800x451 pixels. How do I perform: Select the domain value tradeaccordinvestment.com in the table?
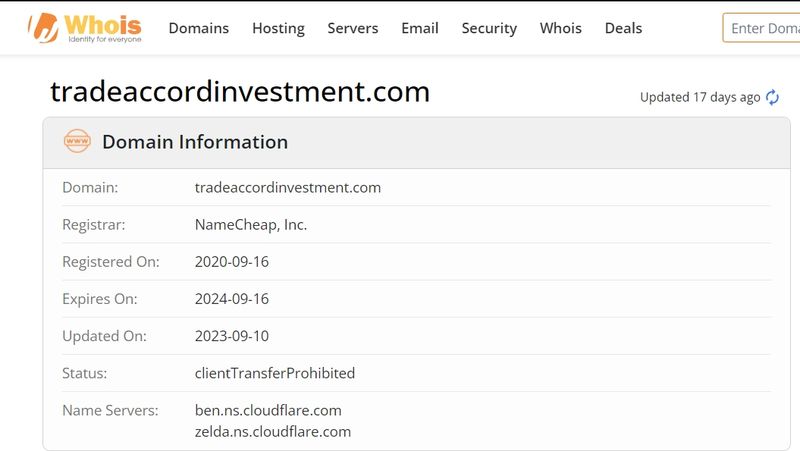point(288,187)
